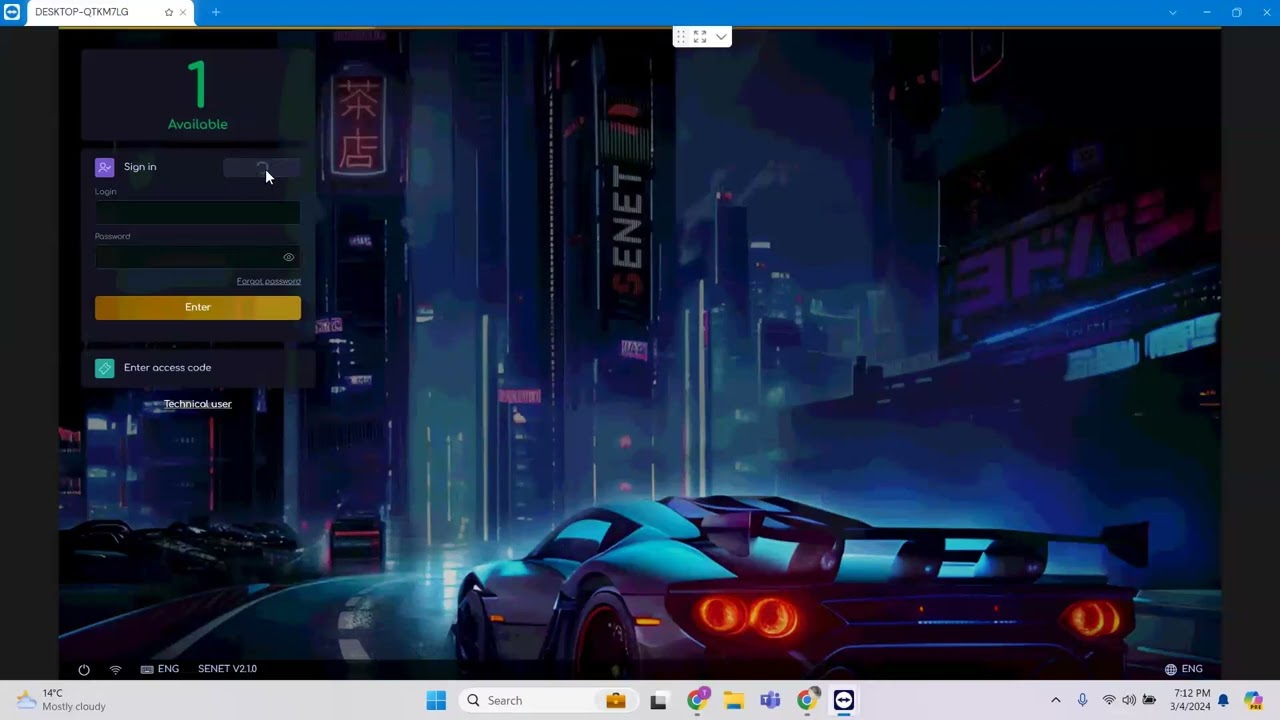The height and width of the screenshot is (720, 1280).
Task: Click the Senet power icon
Action: coord(84,669)
